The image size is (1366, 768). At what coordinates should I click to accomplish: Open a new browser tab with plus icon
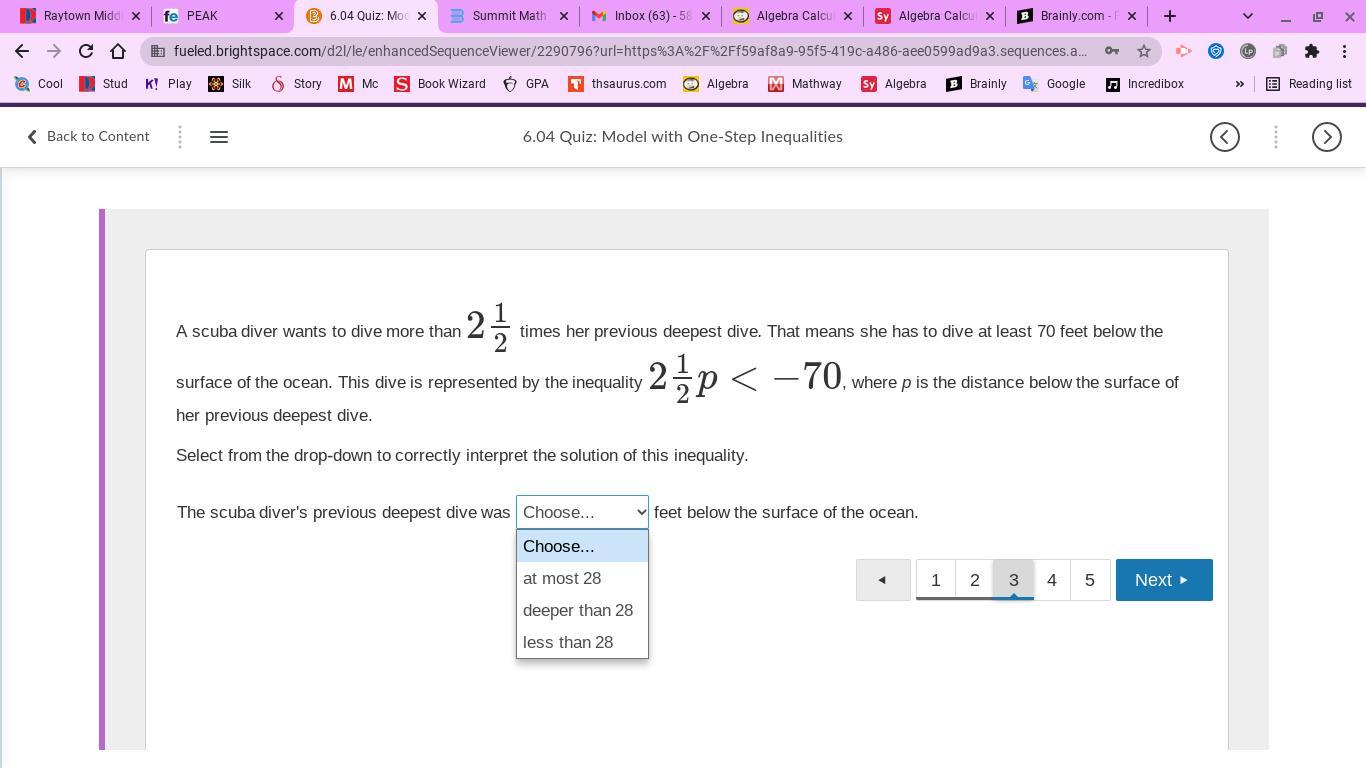tap(1170, 16)
